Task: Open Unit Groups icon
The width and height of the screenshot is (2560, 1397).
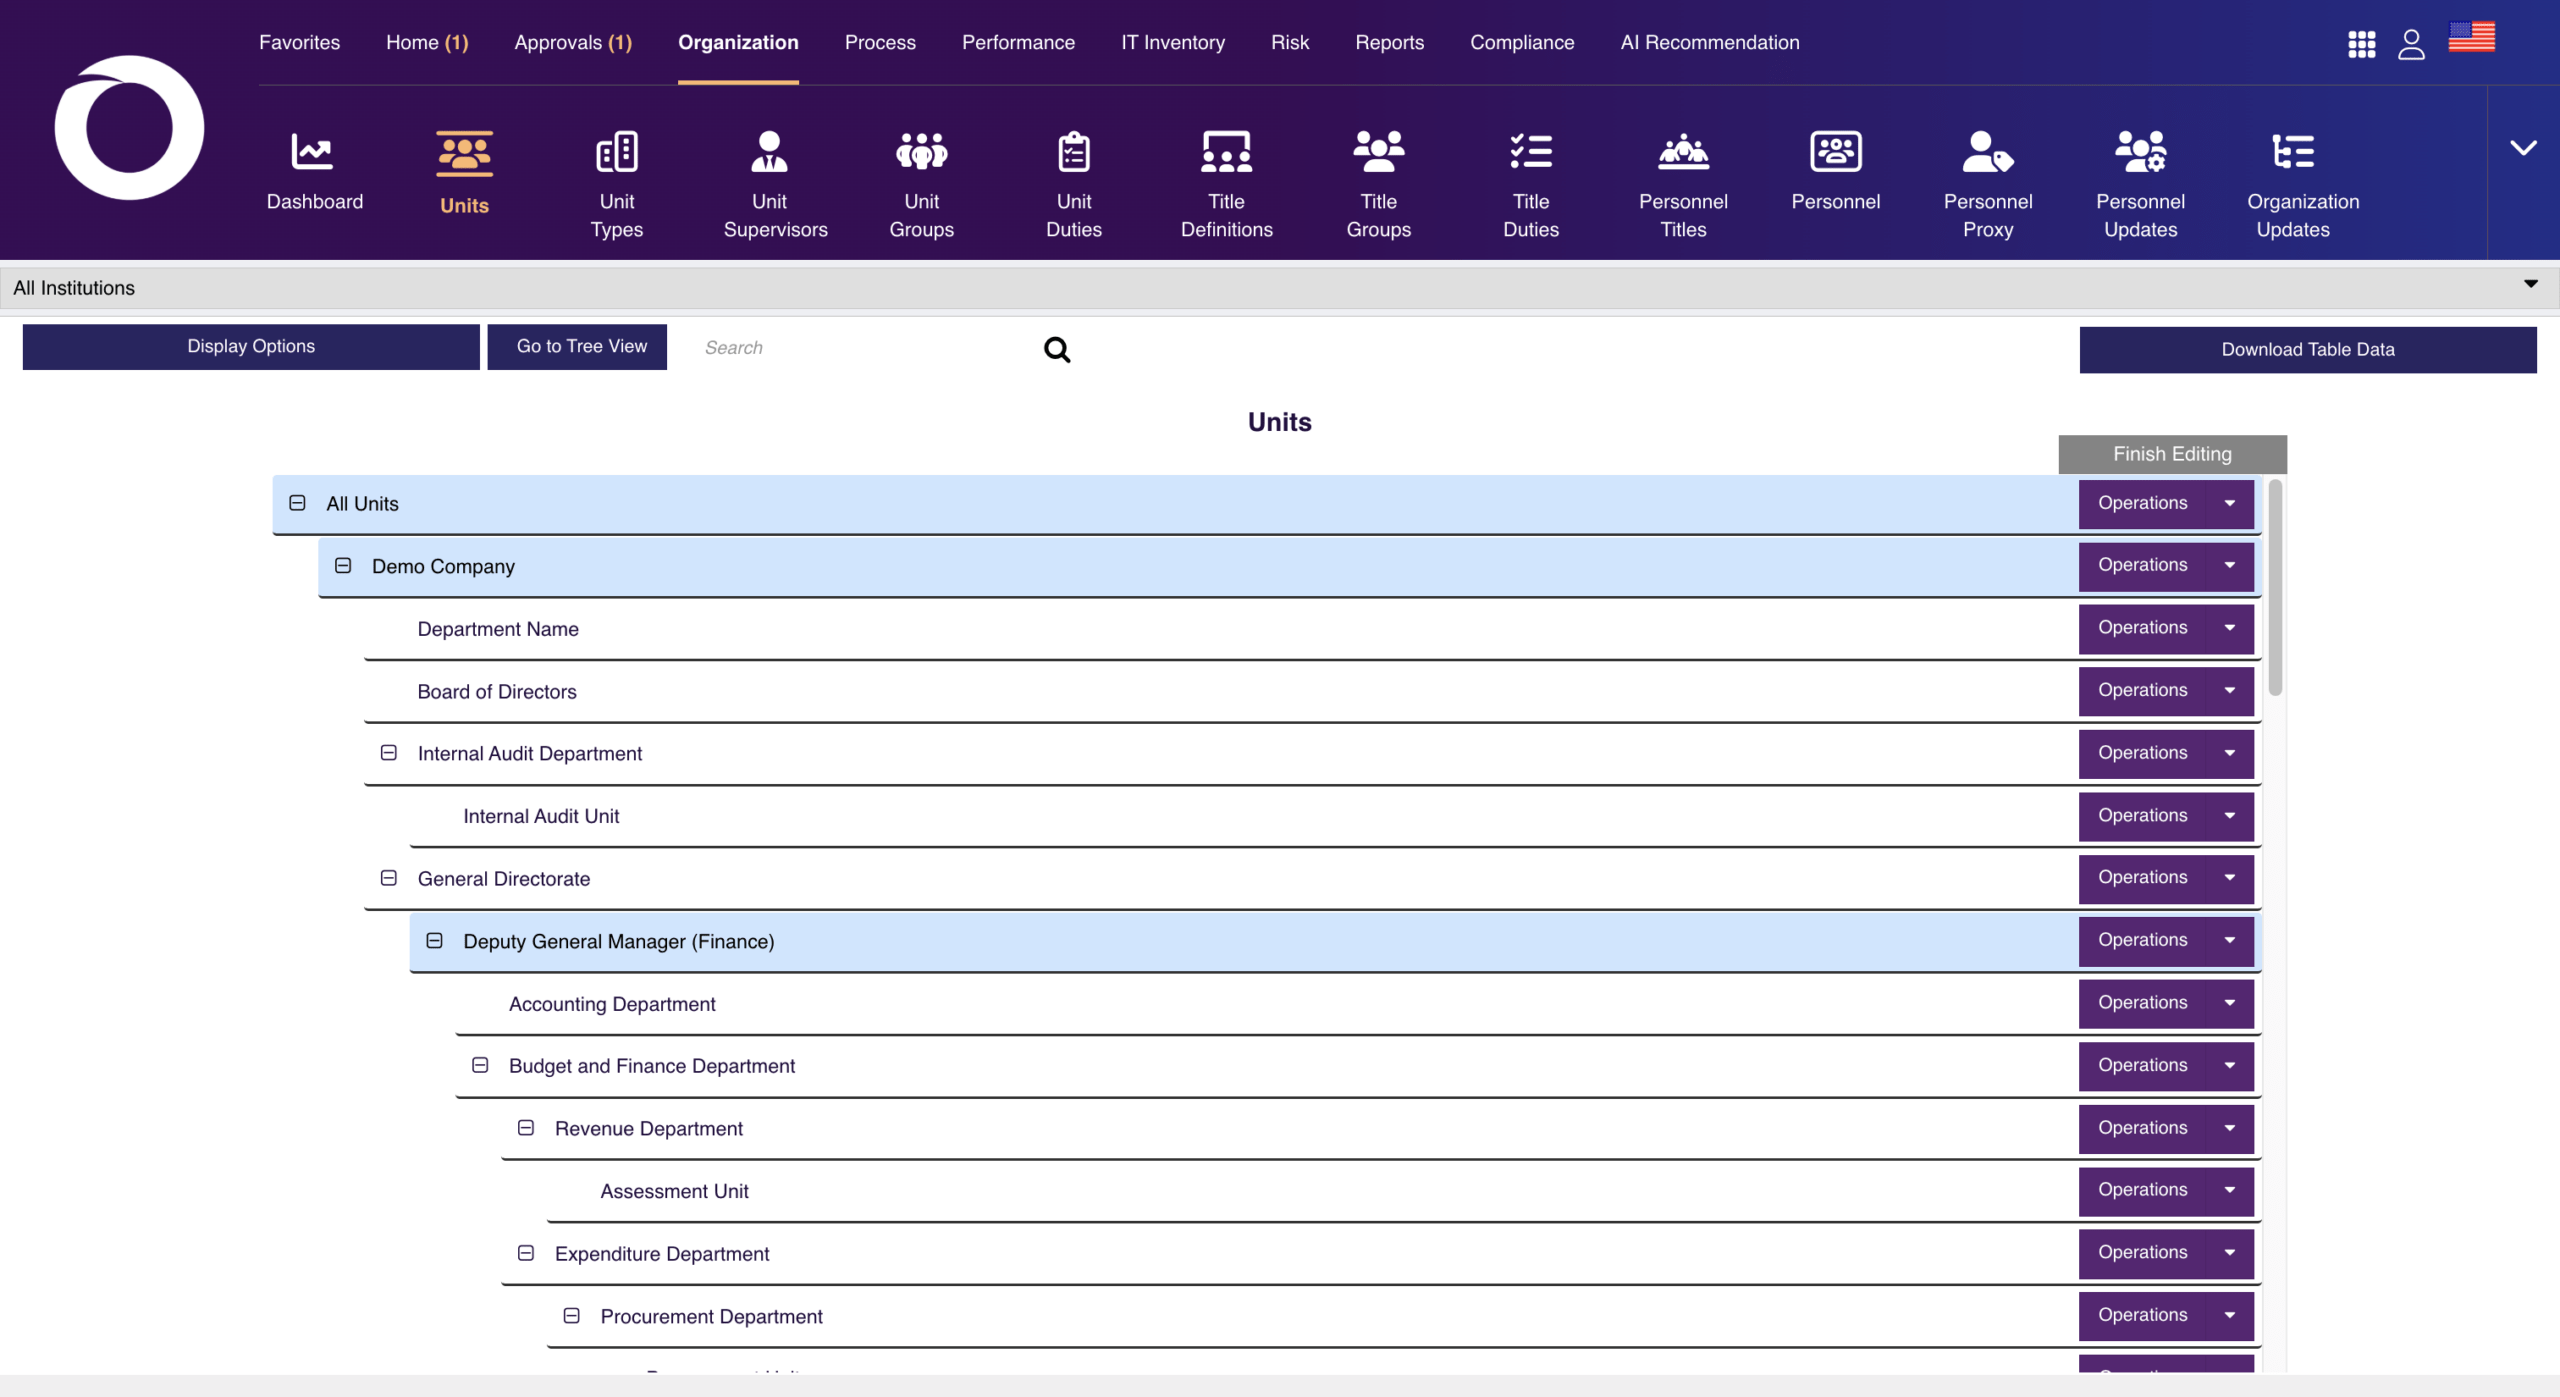Action: point(921,152)
